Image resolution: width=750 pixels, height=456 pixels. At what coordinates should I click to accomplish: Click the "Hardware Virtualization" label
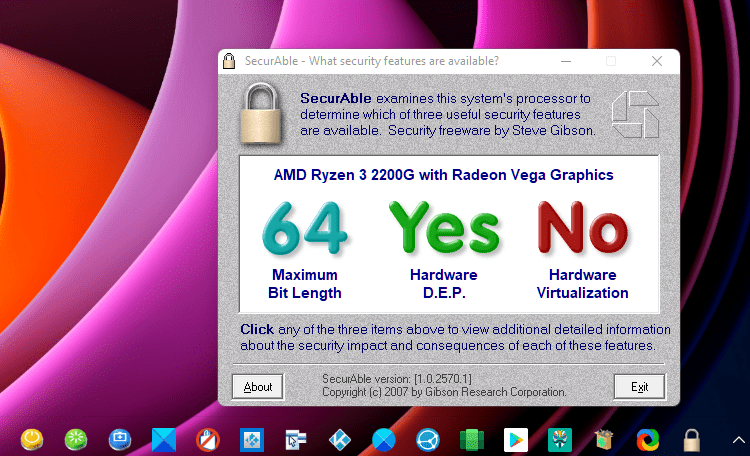pos(583,284)
